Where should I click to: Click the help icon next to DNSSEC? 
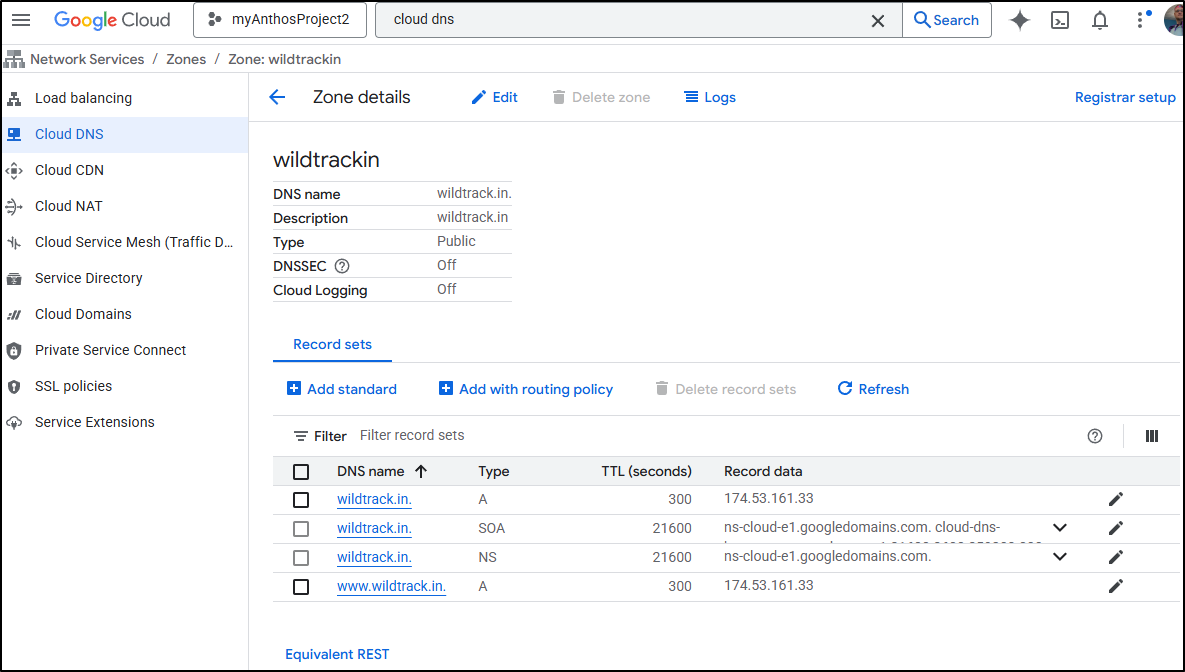342,266
